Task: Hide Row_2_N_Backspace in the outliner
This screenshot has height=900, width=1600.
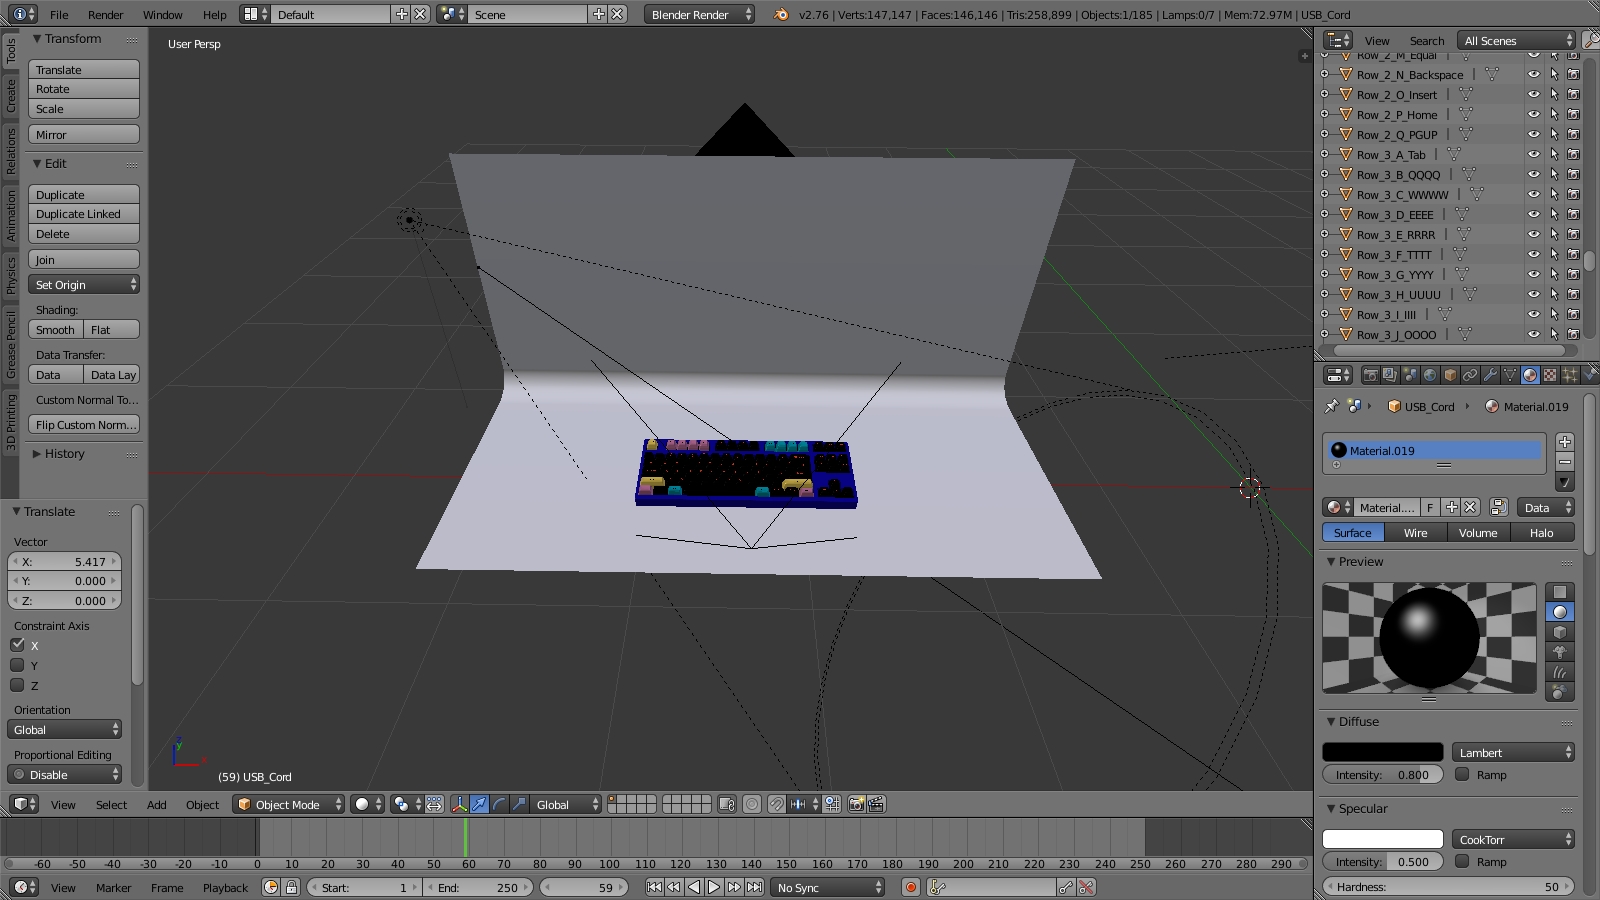Action: point(1533,74)
